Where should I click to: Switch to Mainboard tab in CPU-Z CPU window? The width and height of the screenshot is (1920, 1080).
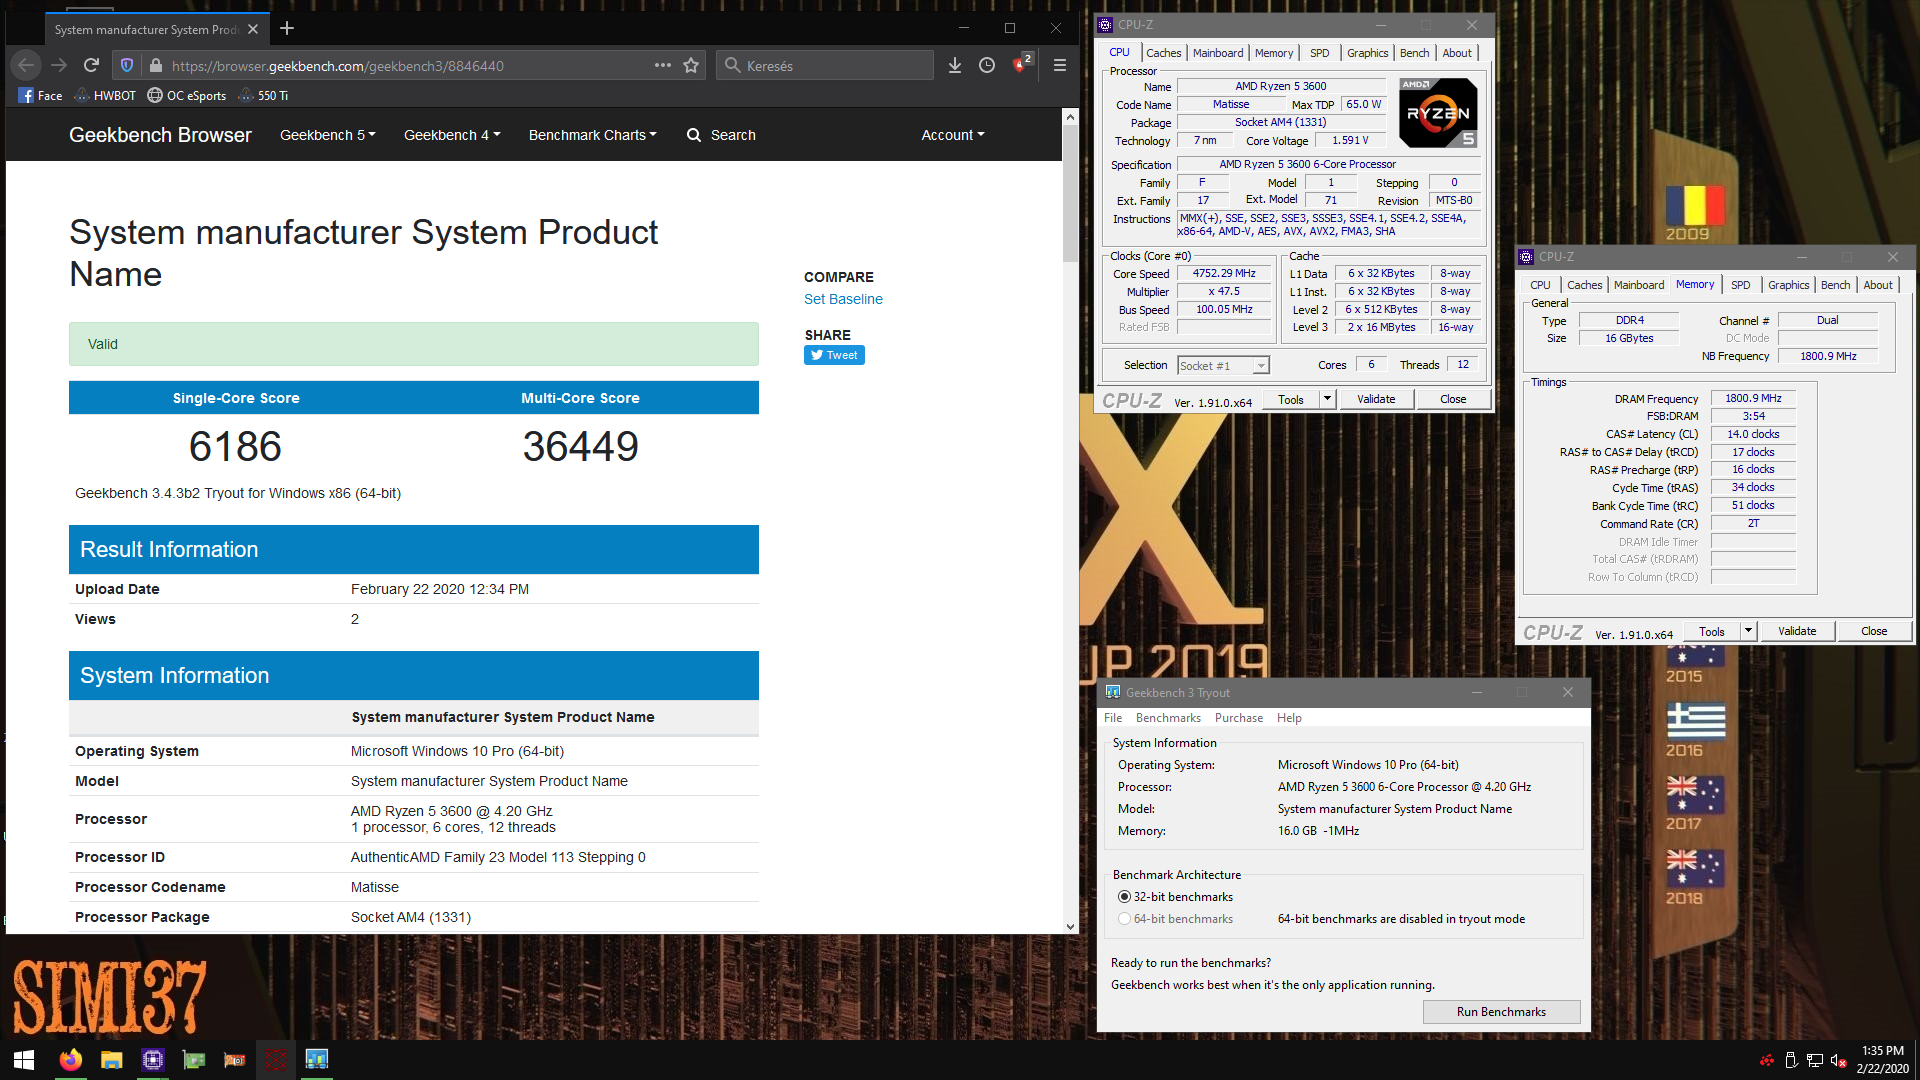tap(1218, 53)
